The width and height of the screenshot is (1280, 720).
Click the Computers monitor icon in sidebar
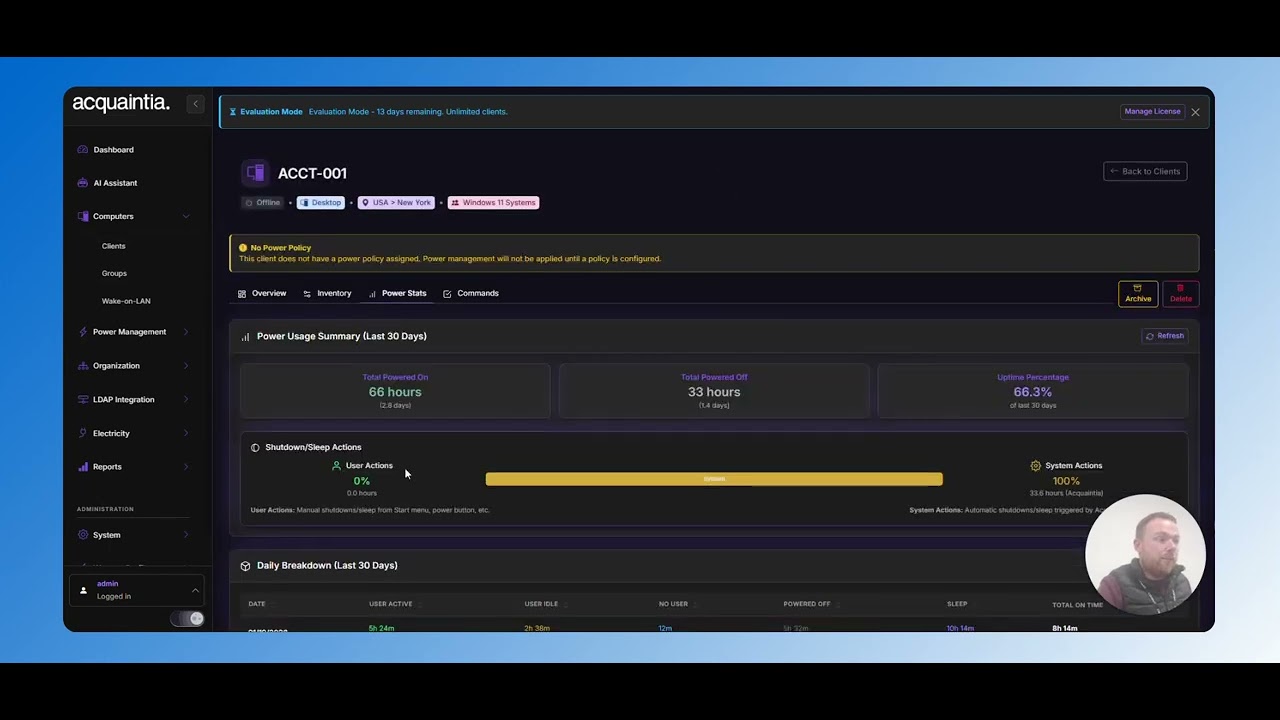(x=83, y=216)
